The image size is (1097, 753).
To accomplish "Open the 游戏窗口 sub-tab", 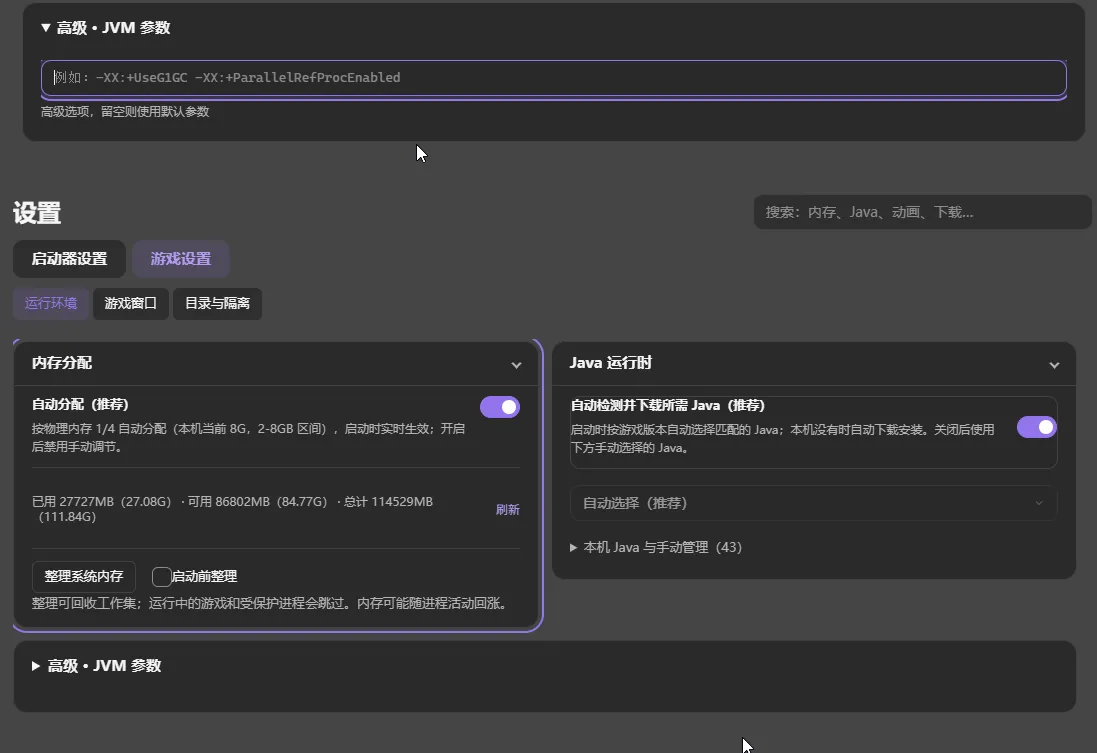I will tap(131, 304).
